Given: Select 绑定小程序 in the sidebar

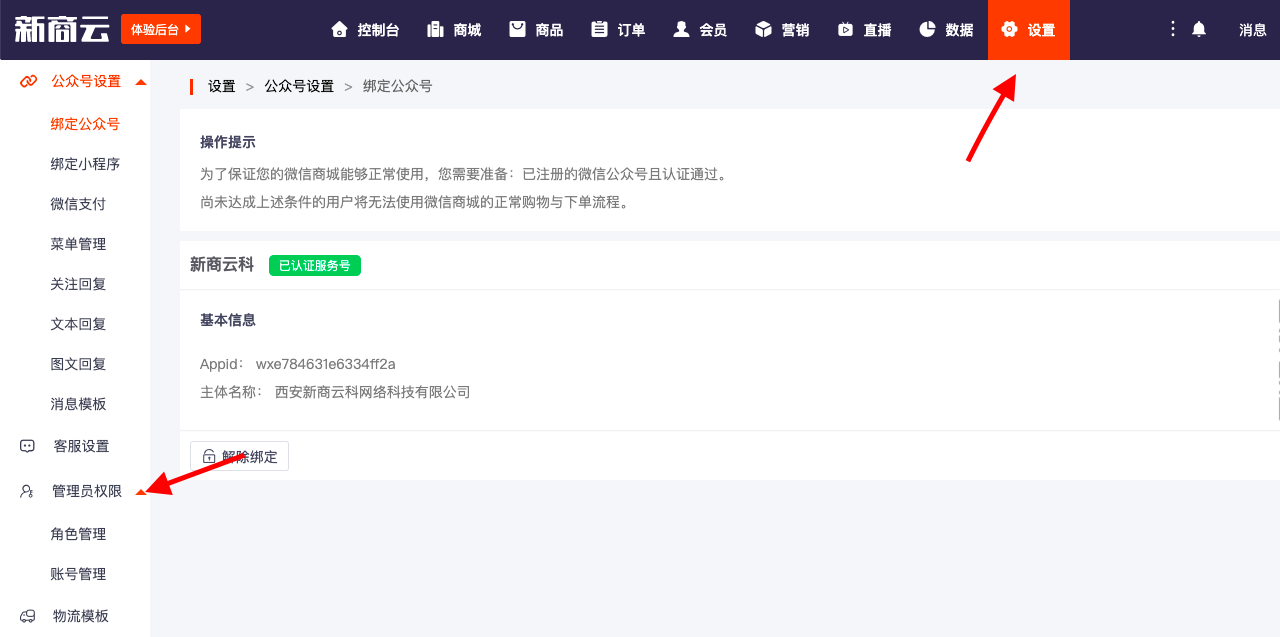Looking at the screenshot, I should point(85,164).
